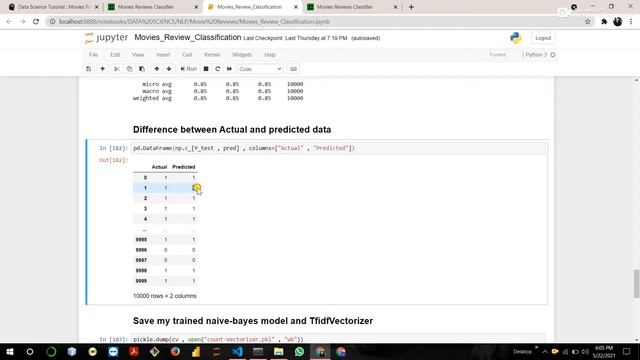Go back in browser history
The image size is (640, 360).
[9, 22]
